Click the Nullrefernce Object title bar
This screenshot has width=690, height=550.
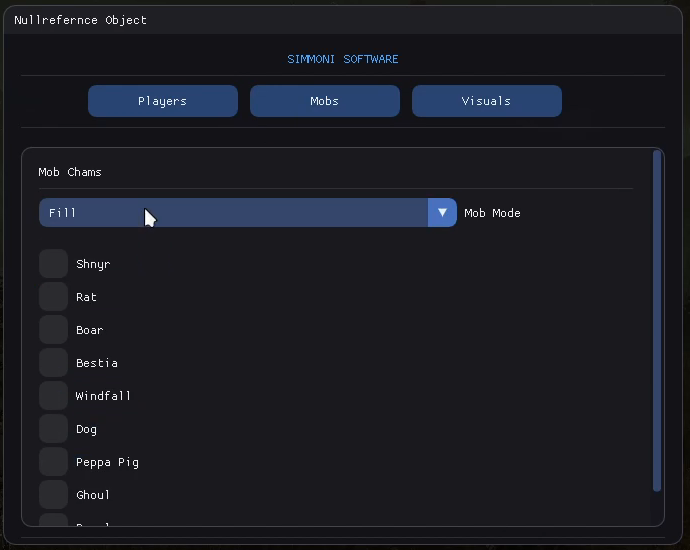(345, 20)
